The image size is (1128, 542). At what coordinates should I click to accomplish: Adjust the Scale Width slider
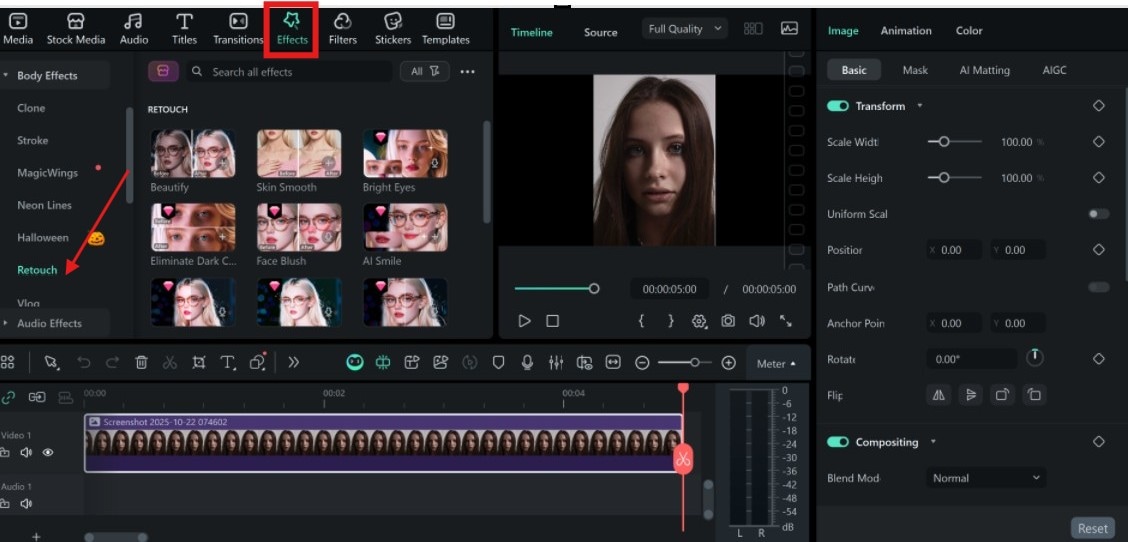[x=954, y=142]
